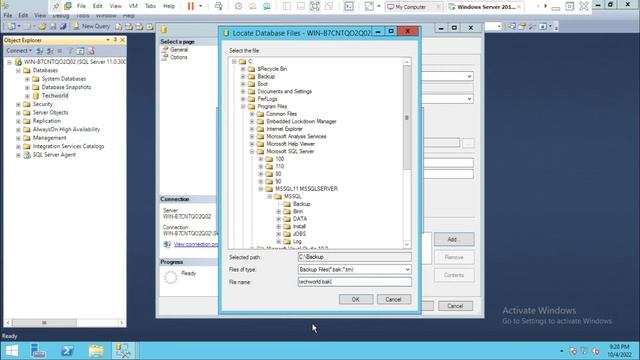The height and width of the screenshot is (360, 640).
Task: Collapse the Program Files folder
Action: 243,107
